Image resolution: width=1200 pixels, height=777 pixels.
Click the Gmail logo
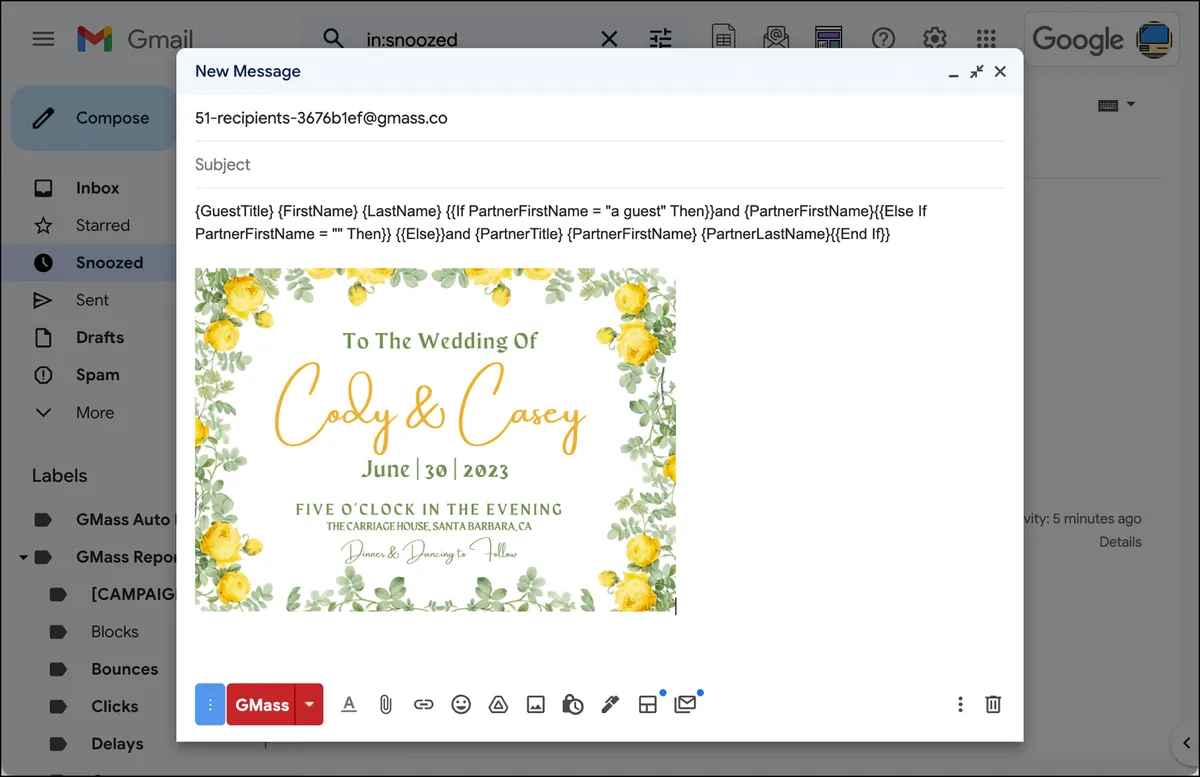[135, 39]
